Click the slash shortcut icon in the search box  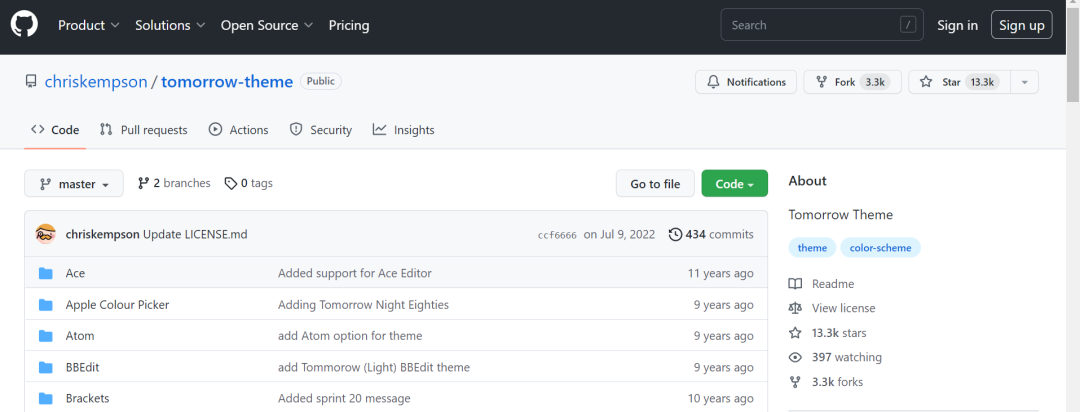[908, 25]
